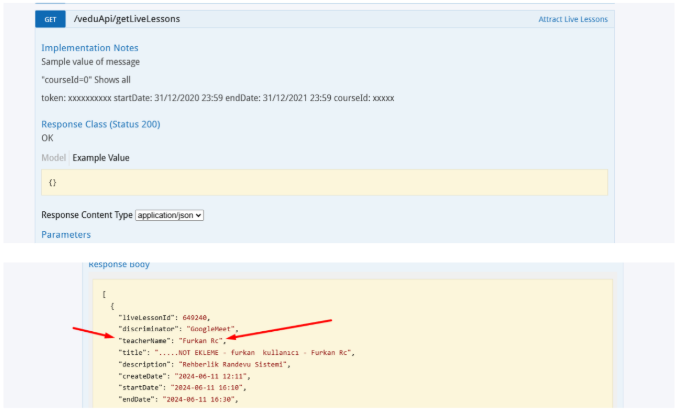This screenshot has height=412, width=676.
Task: Click the example value box with braces
Action: click(x=323, y=182)
